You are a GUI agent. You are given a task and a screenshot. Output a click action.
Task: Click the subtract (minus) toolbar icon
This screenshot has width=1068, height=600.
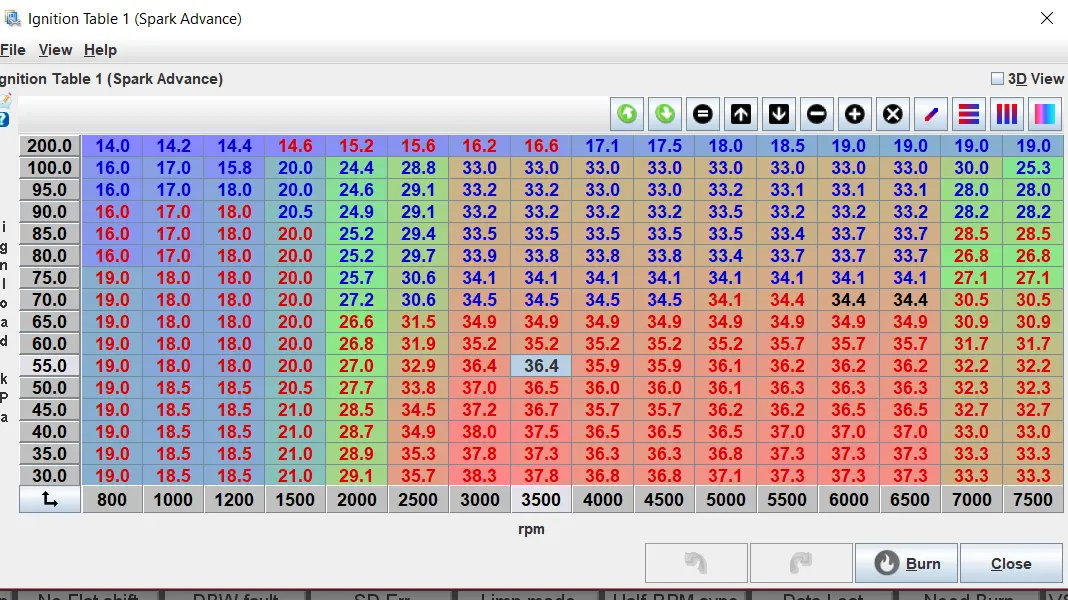point(817,114)
